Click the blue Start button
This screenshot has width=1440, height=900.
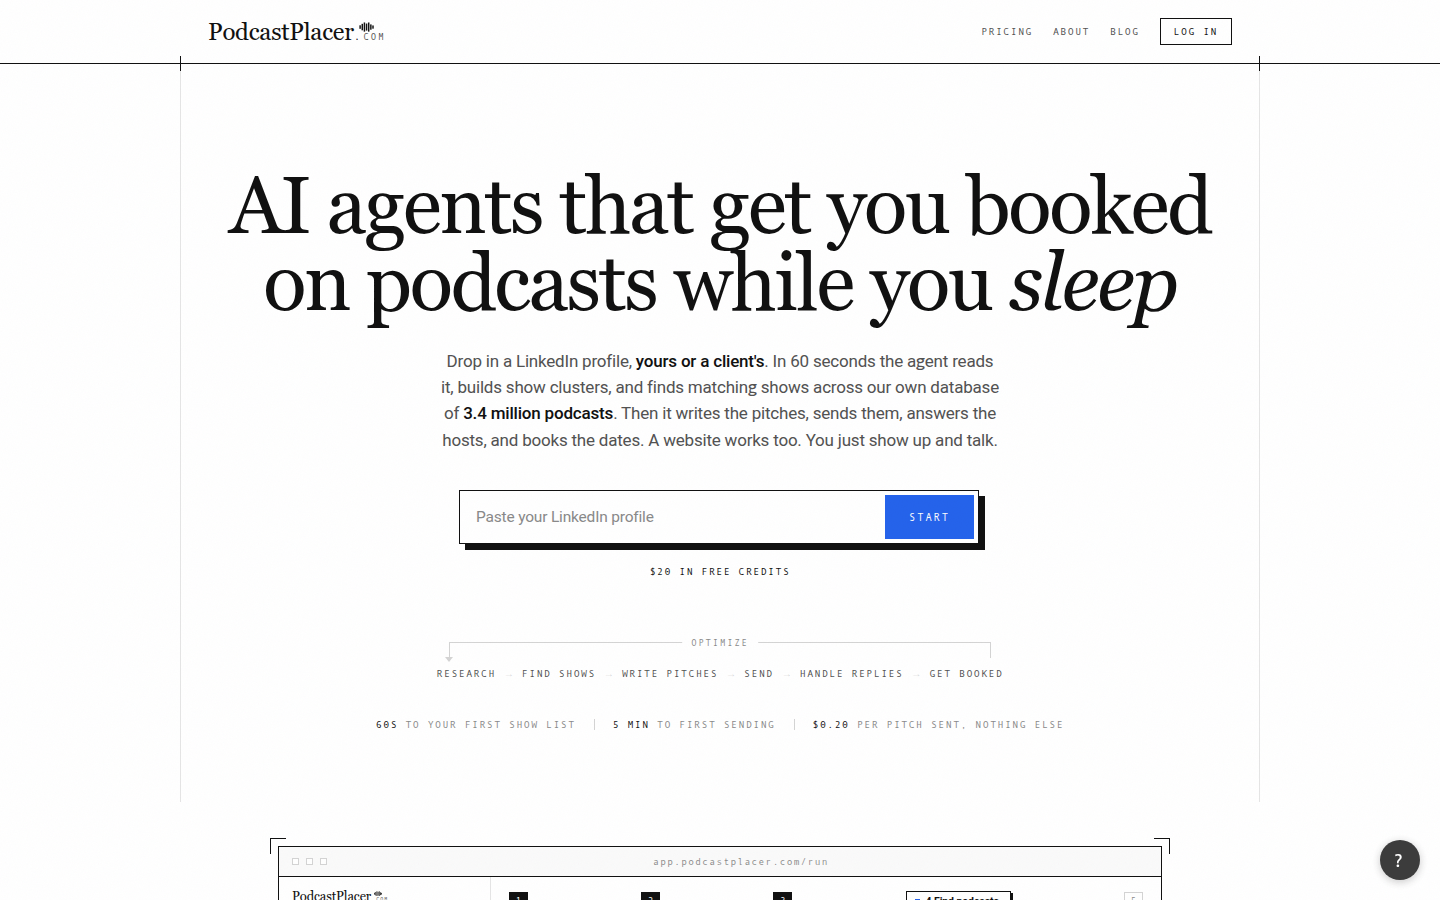[929, 517]
